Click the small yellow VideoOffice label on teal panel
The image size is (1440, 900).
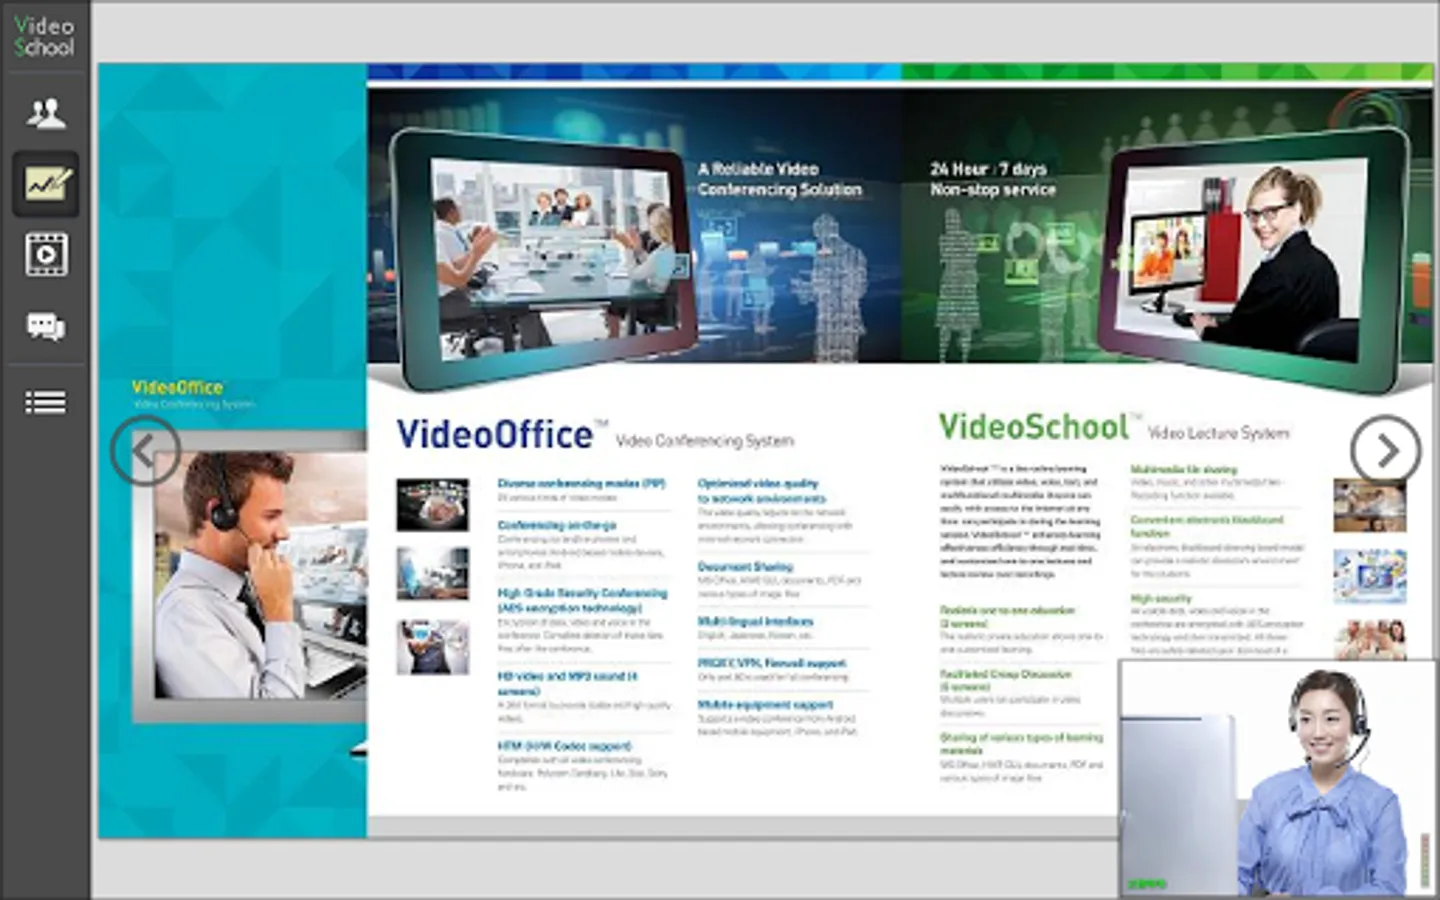[177, 387]
